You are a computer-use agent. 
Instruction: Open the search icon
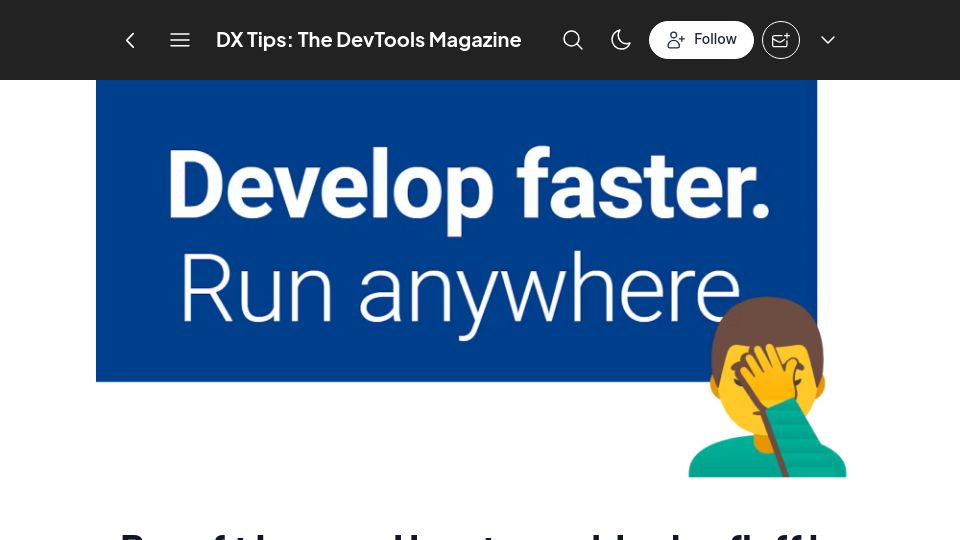point(572,40)
